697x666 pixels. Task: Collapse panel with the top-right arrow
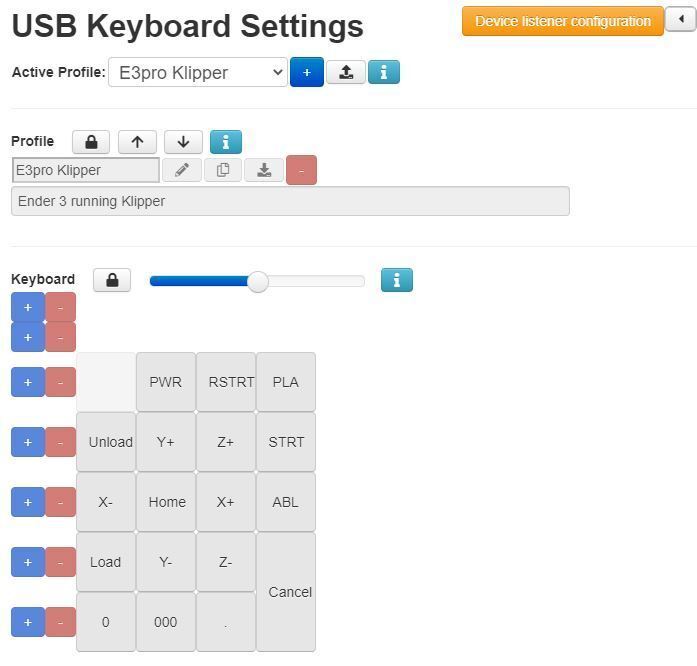680,20
